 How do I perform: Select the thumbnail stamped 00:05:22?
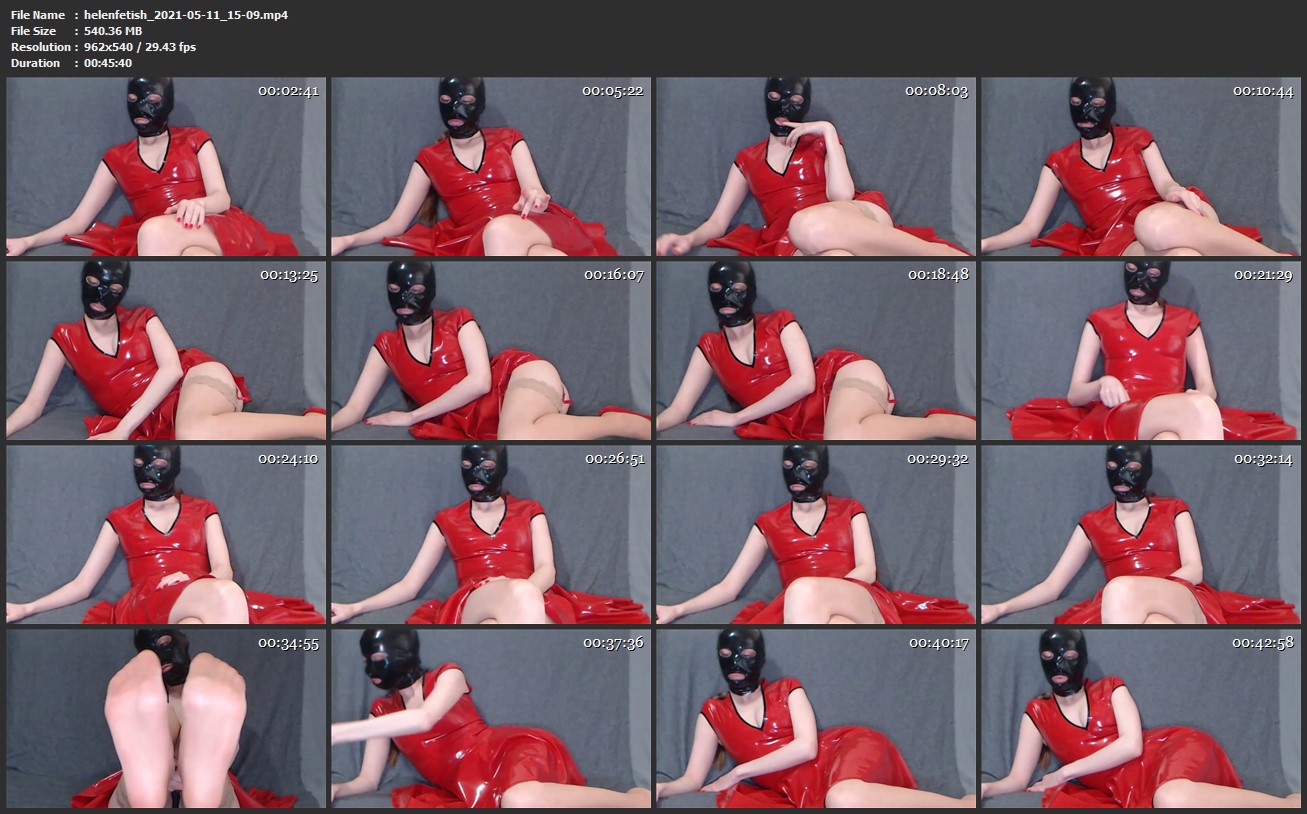[491, 166]
